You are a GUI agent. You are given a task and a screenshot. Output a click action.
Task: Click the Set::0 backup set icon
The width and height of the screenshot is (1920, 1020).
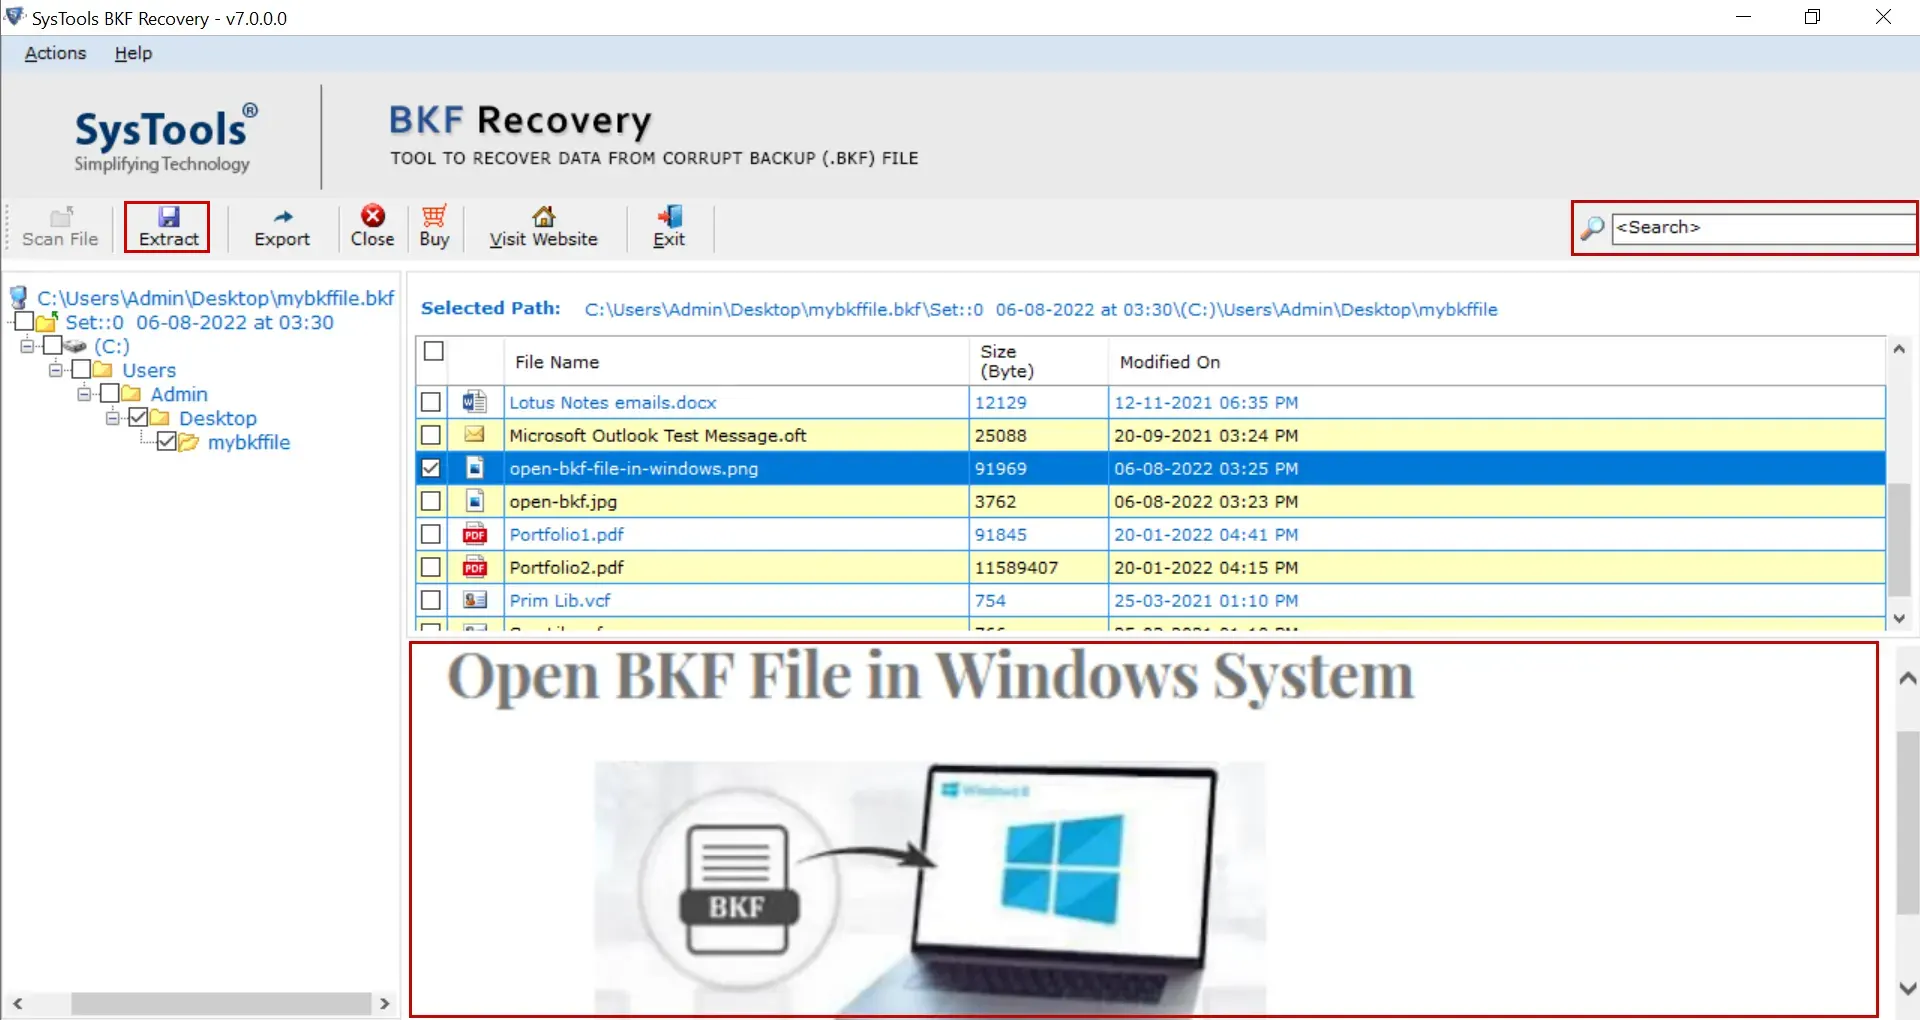[46, 322]
